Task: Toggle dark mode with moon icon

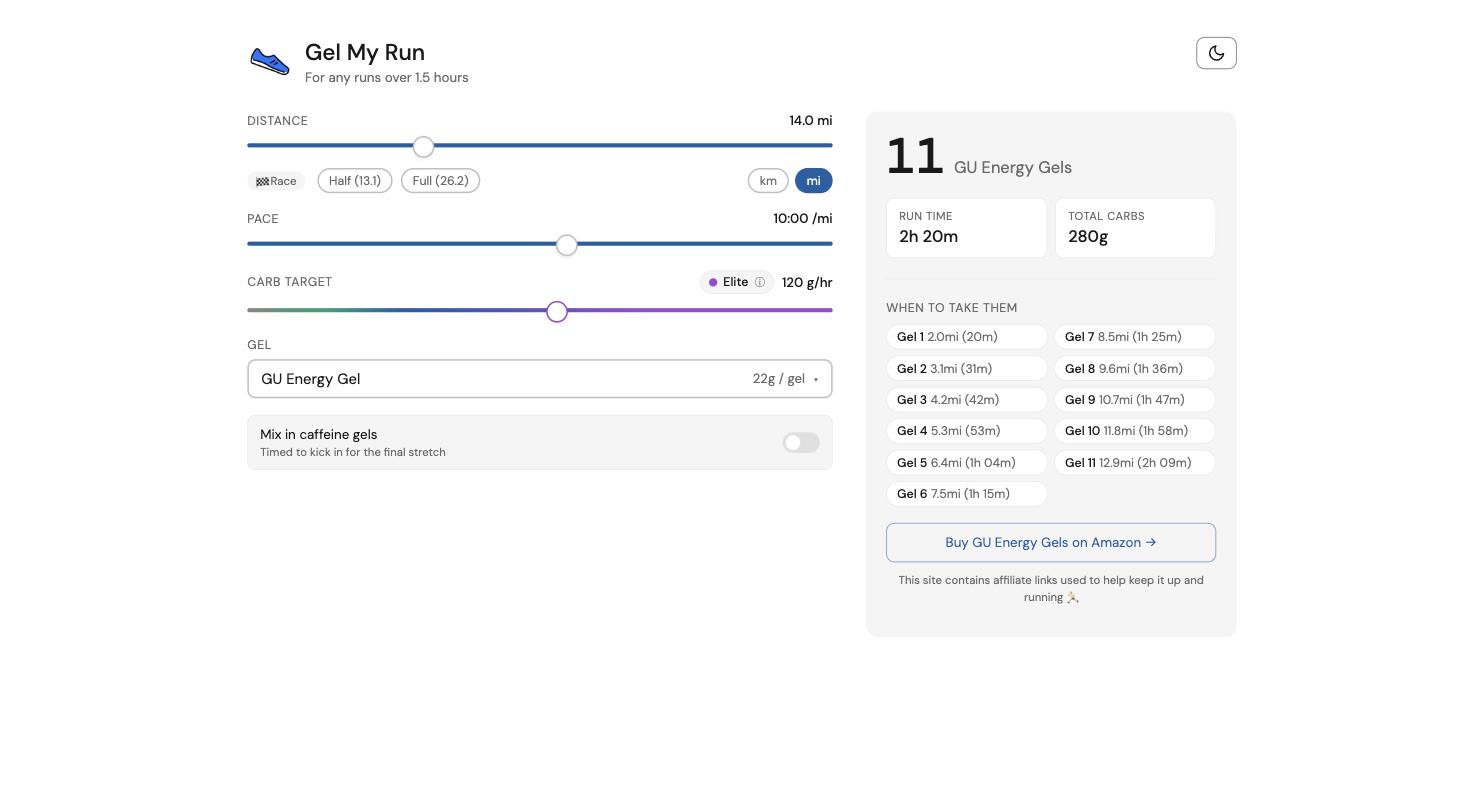Action: [x=1216, y=53]
